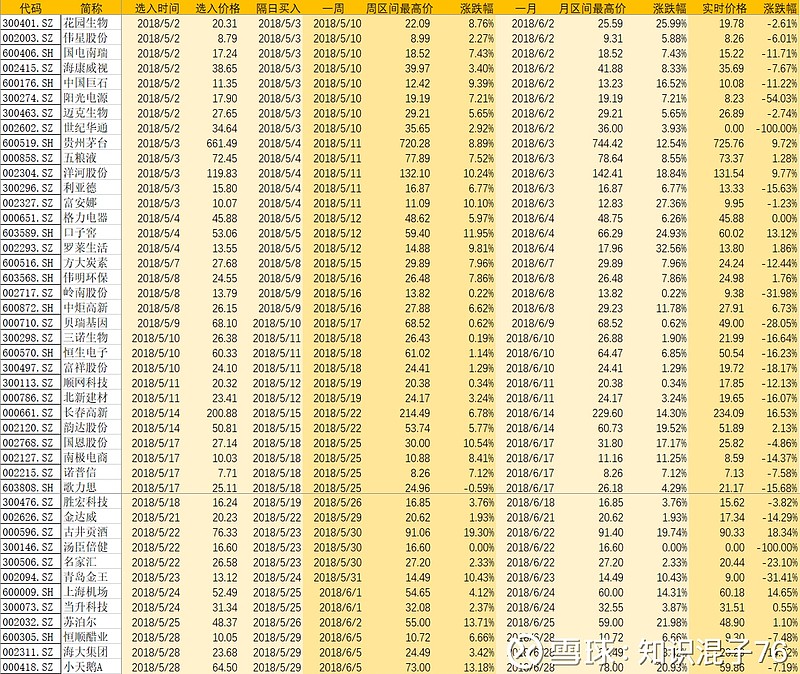Click stock code cell 300146.SZ
800x674 pixels.
tap(30, 547)
